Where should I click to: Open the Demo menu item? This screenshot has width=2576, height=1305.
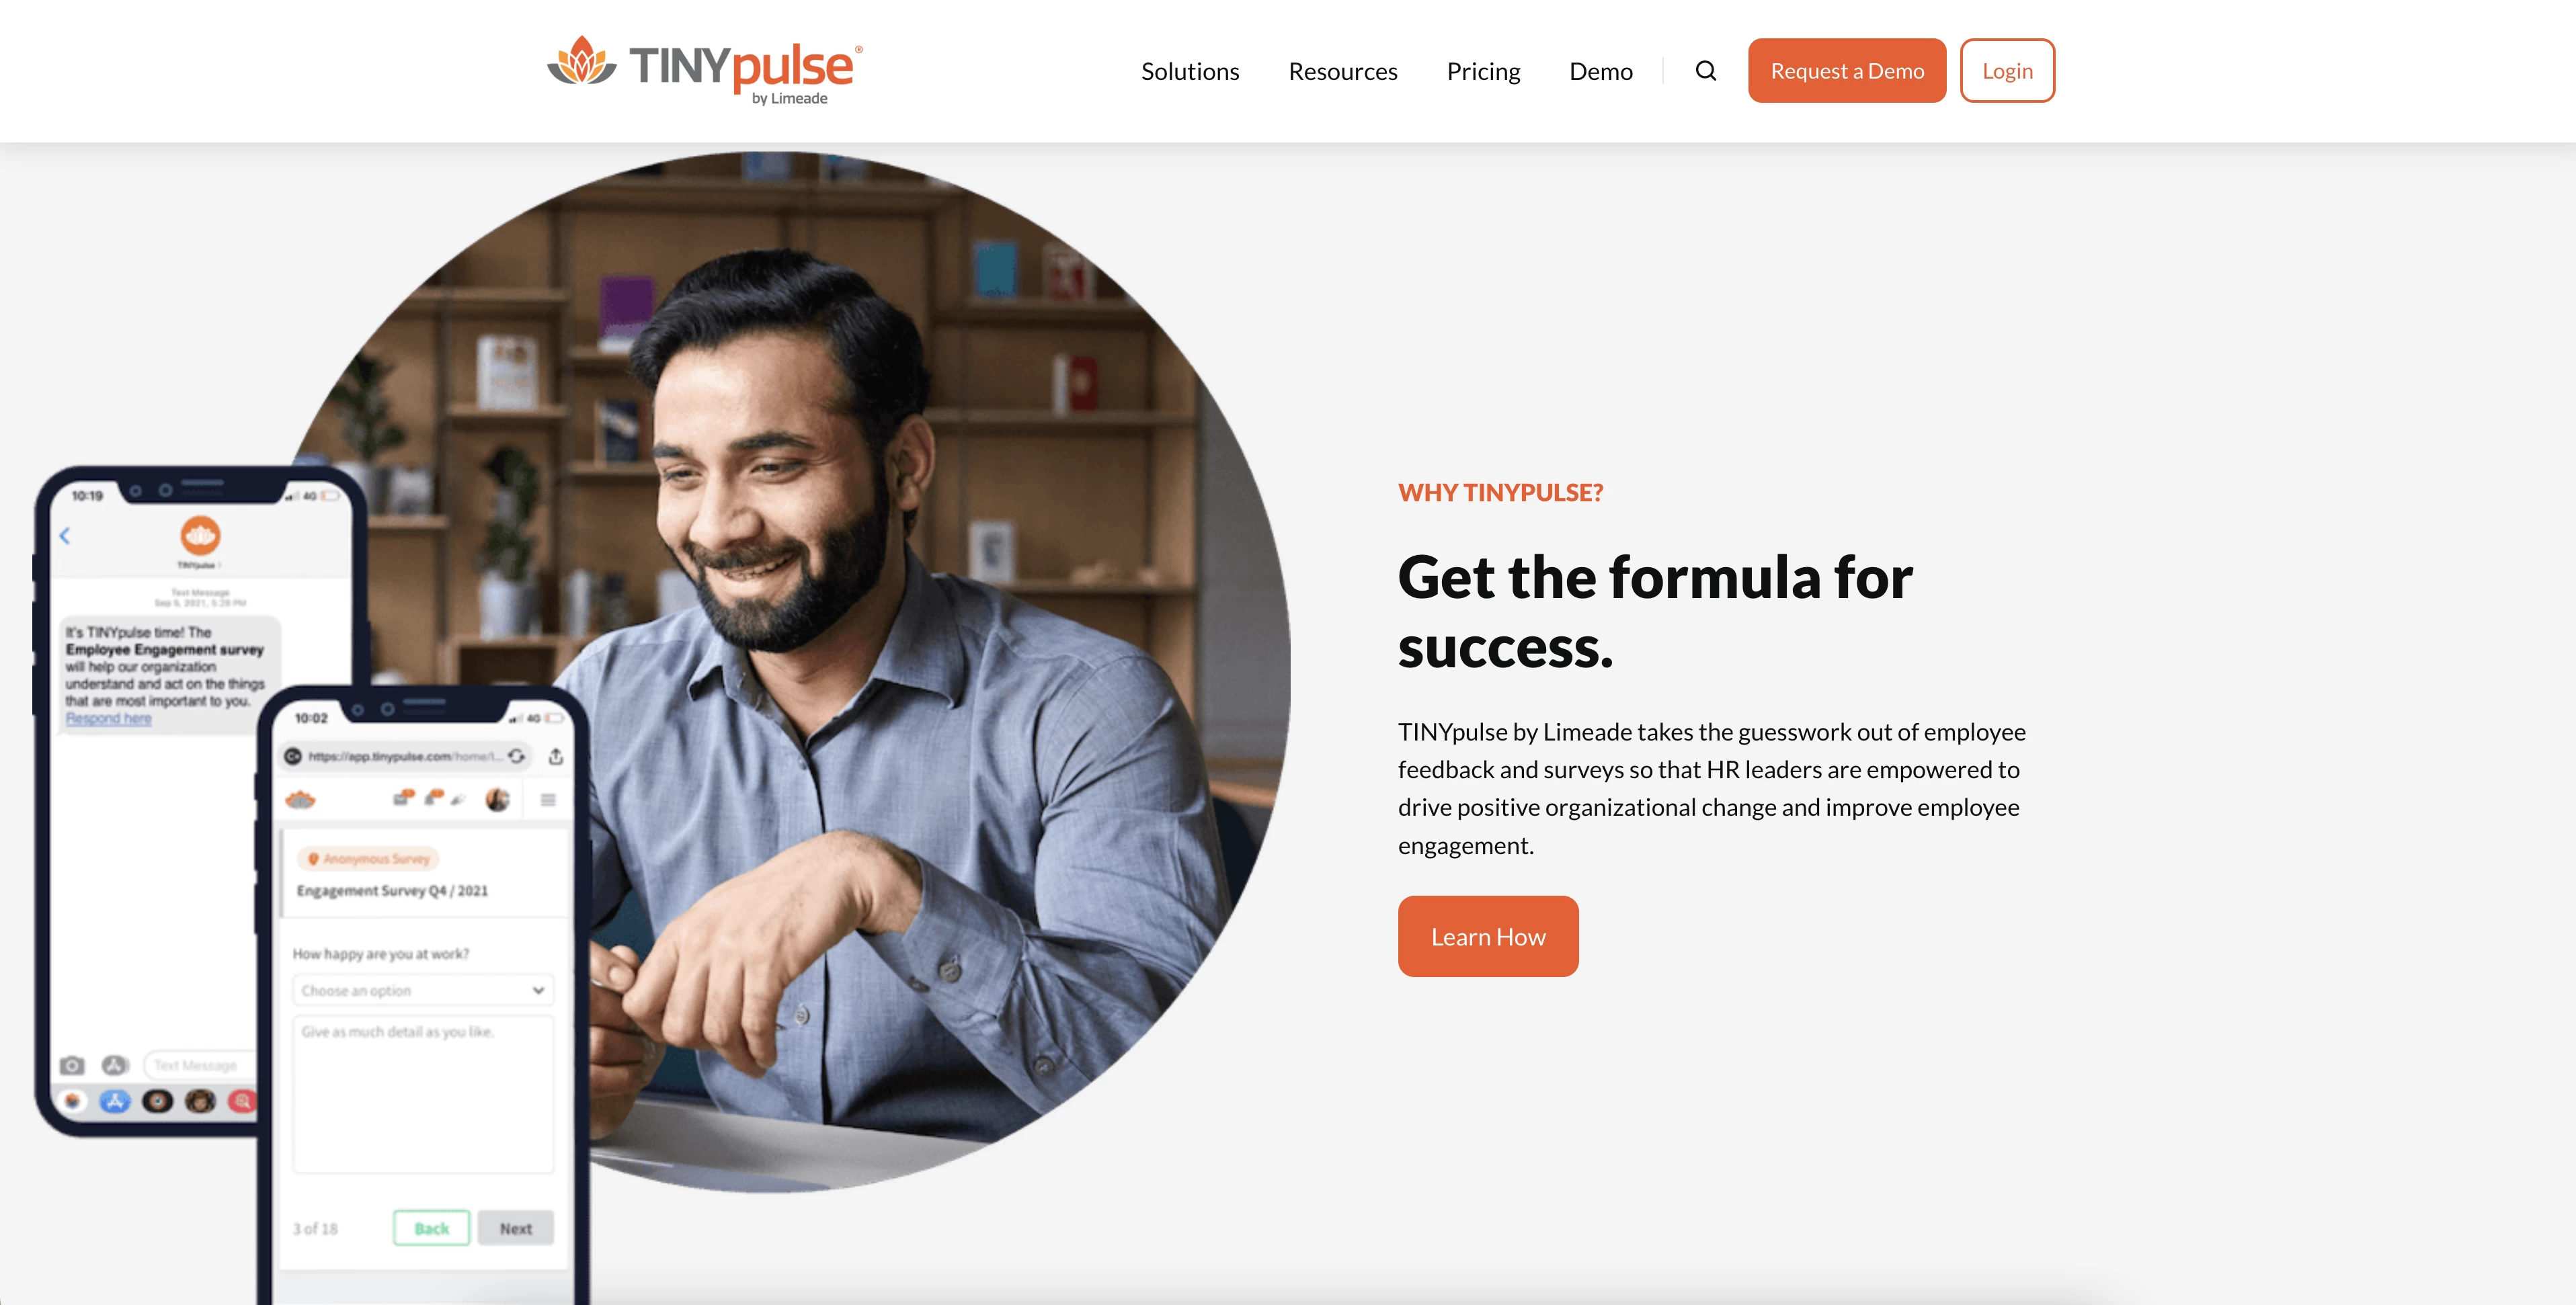click(x=1600, y=70)
